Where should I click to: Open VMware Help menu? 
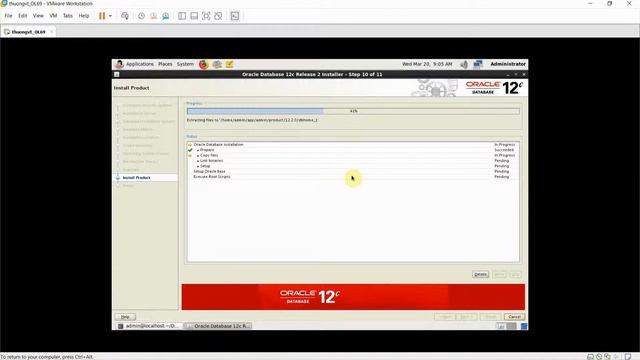(x=84, y=16)
